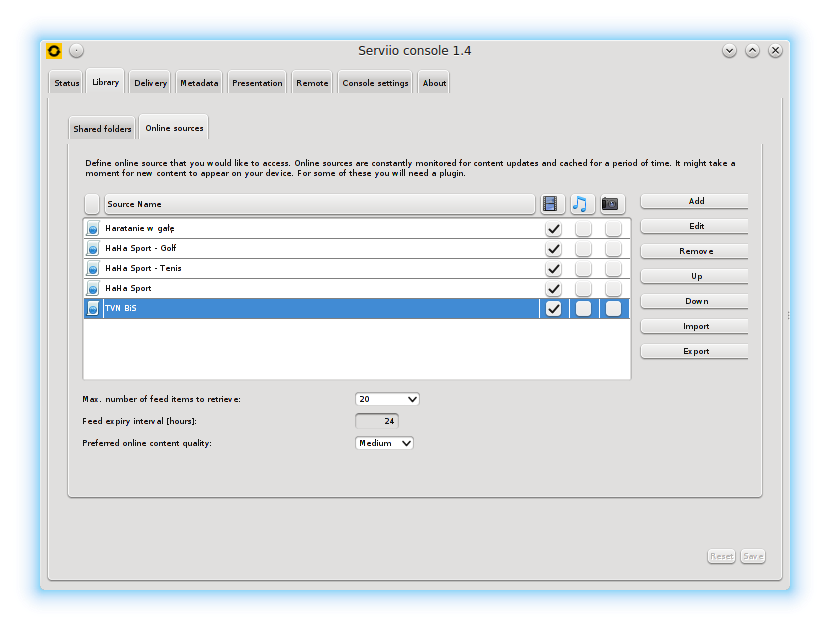Open the max feed items dropdown

point(387,399)
